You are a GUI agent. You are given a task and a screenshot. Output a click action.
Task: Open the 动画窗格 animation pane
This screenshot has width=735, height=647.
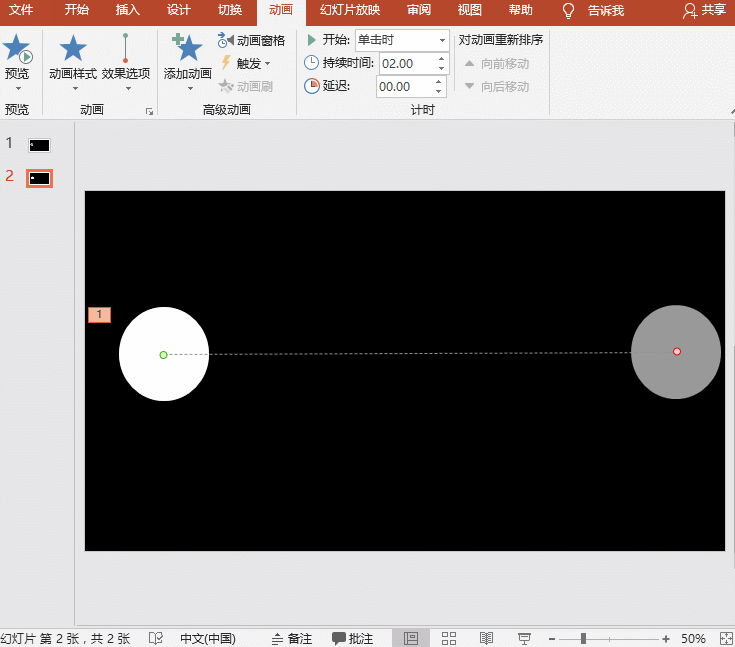[x=252, y=41]
